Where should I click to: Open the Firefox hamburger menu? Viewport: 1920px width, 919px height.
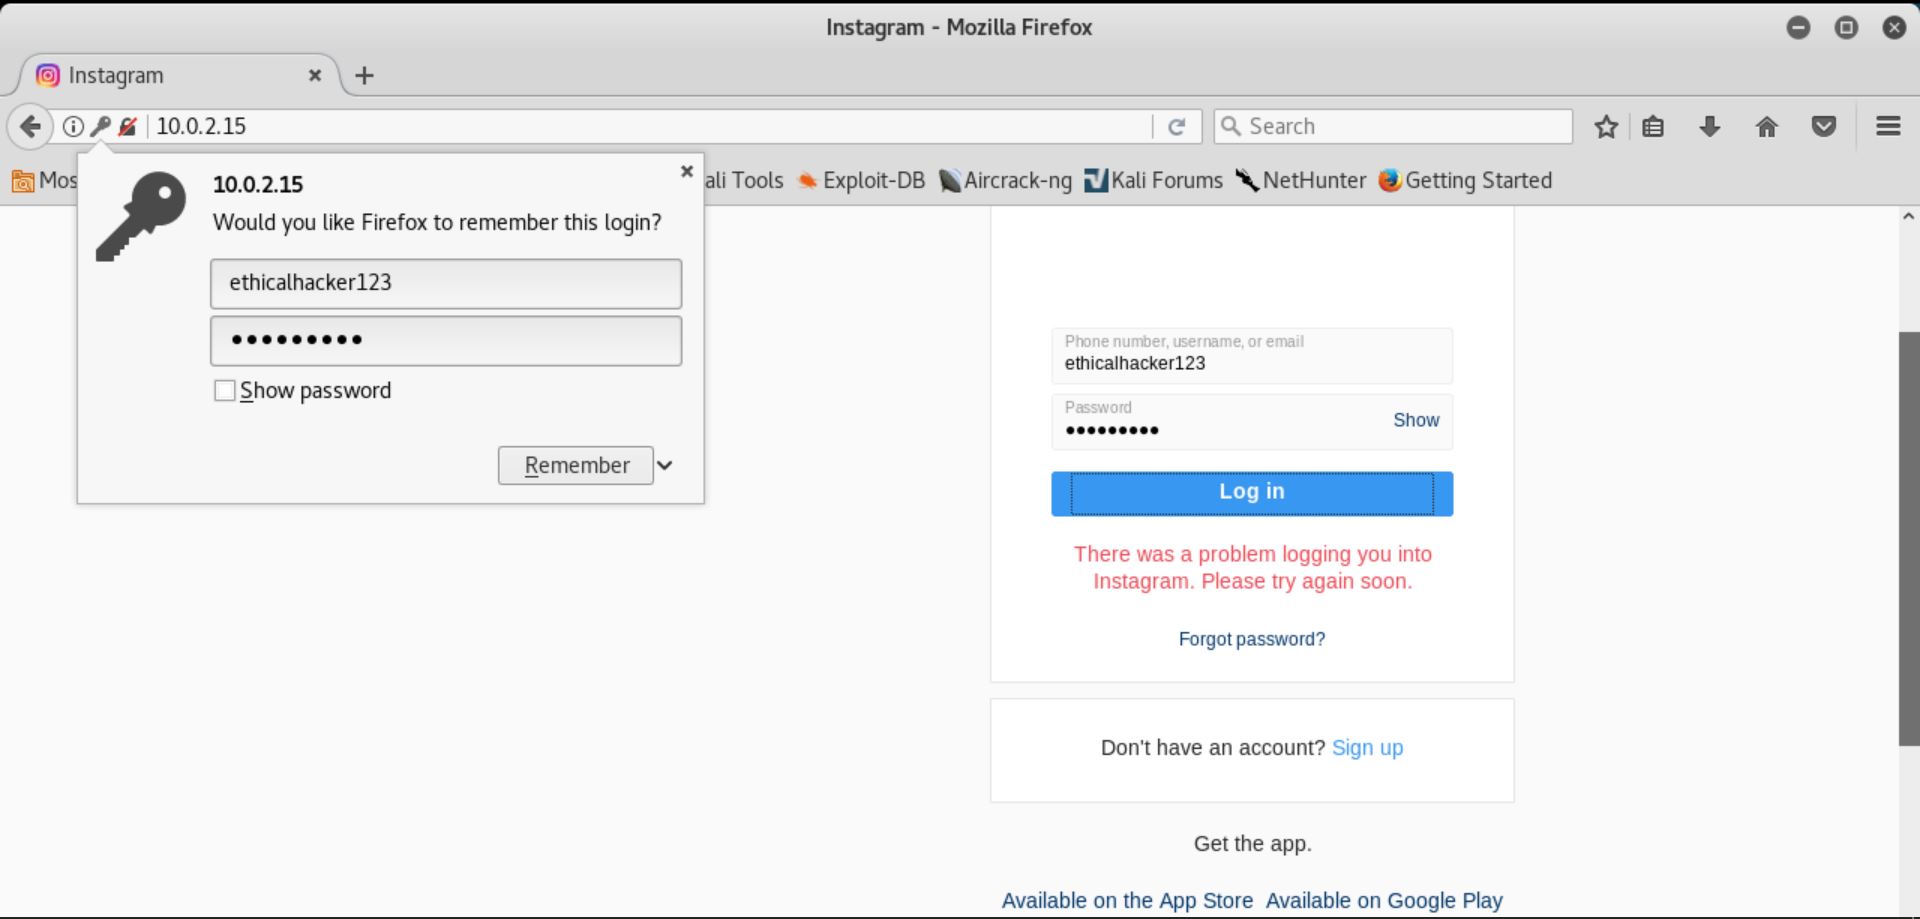(1888, 126)
